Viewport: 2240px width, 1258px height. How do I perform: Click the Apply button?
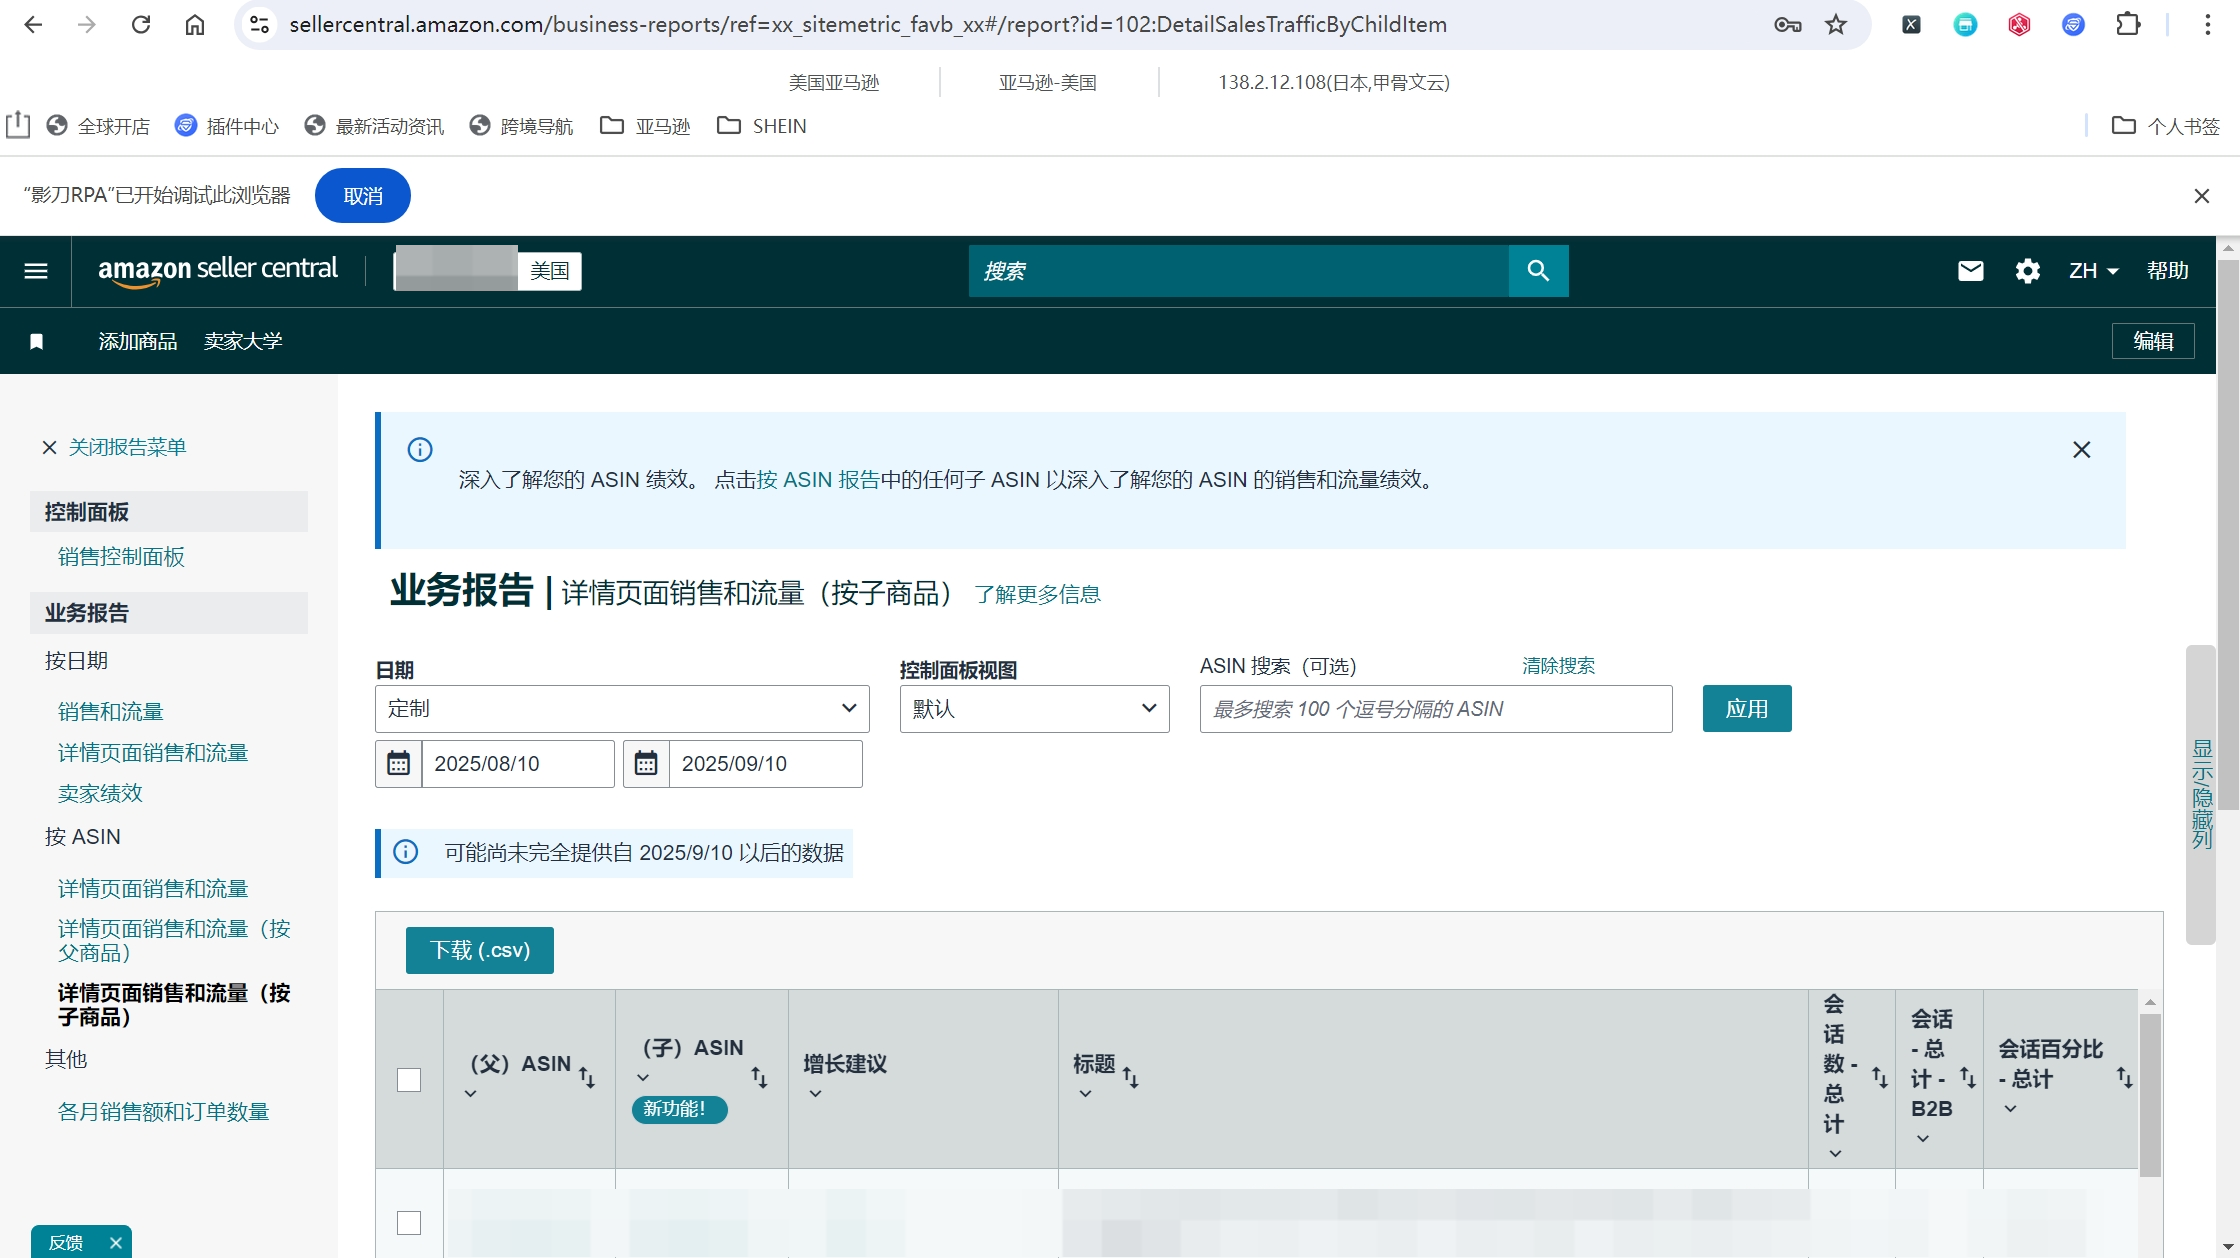[x=1747, y=709]
